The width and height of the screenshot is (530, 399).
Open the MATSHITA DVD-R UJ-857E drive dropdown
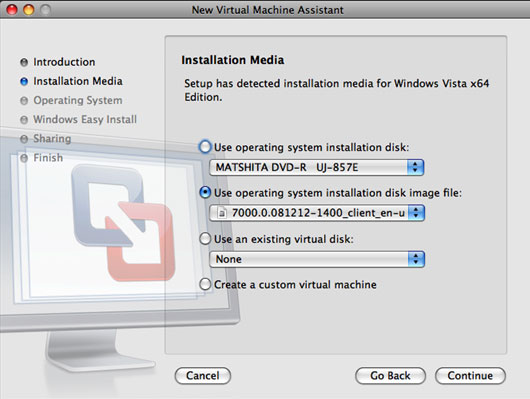coord(316,167)
